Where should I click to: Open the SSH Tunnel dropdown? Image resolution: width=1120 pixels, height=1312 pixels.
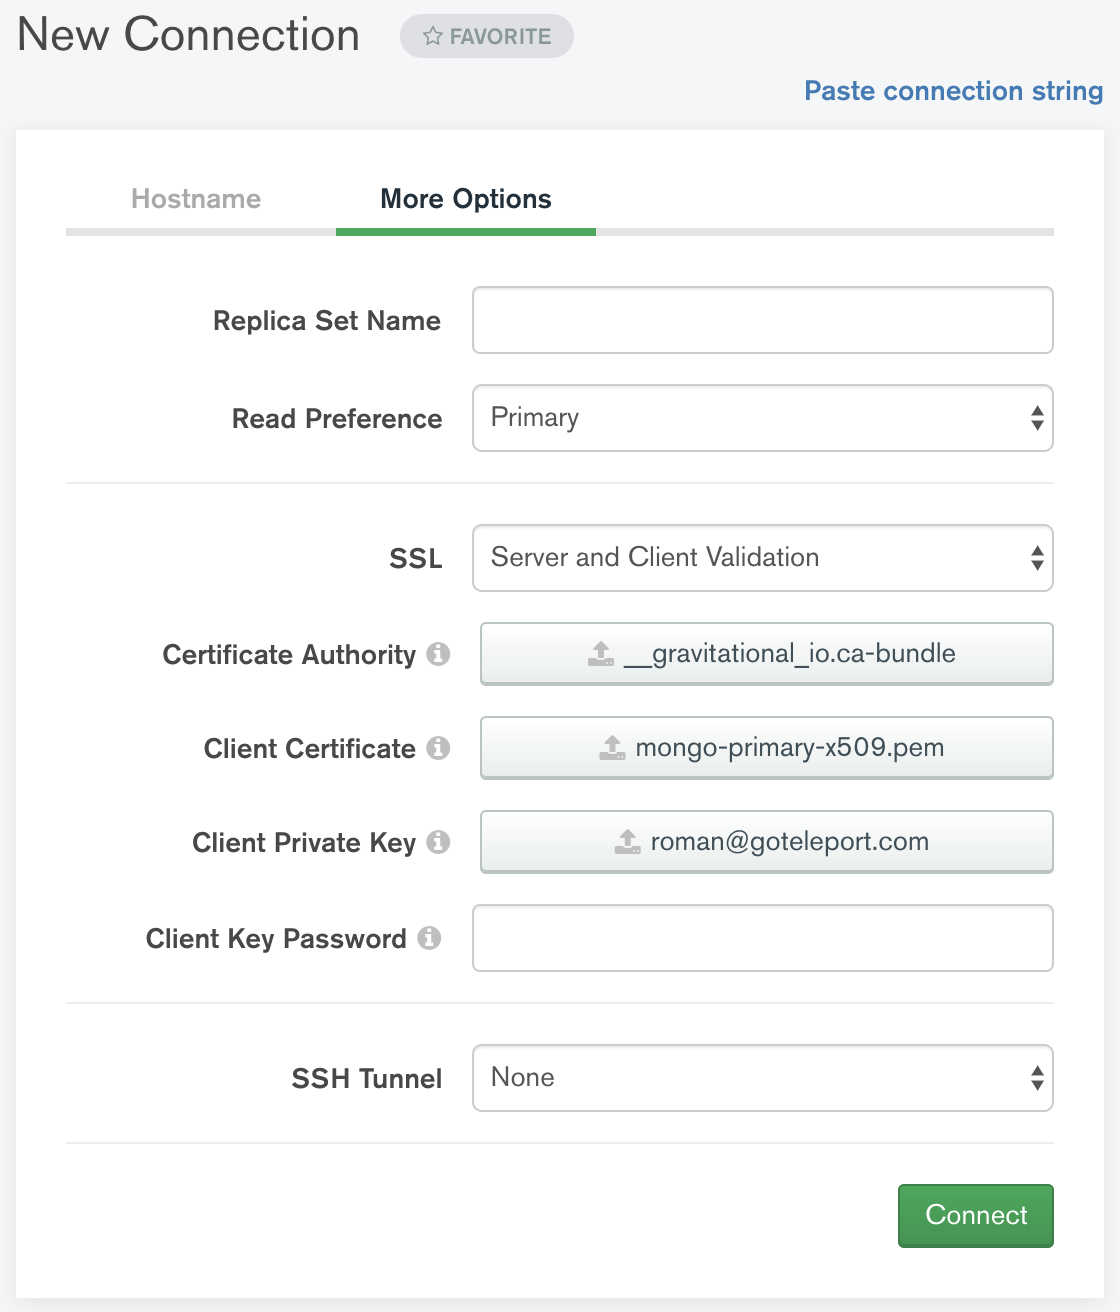[762, 1078]
